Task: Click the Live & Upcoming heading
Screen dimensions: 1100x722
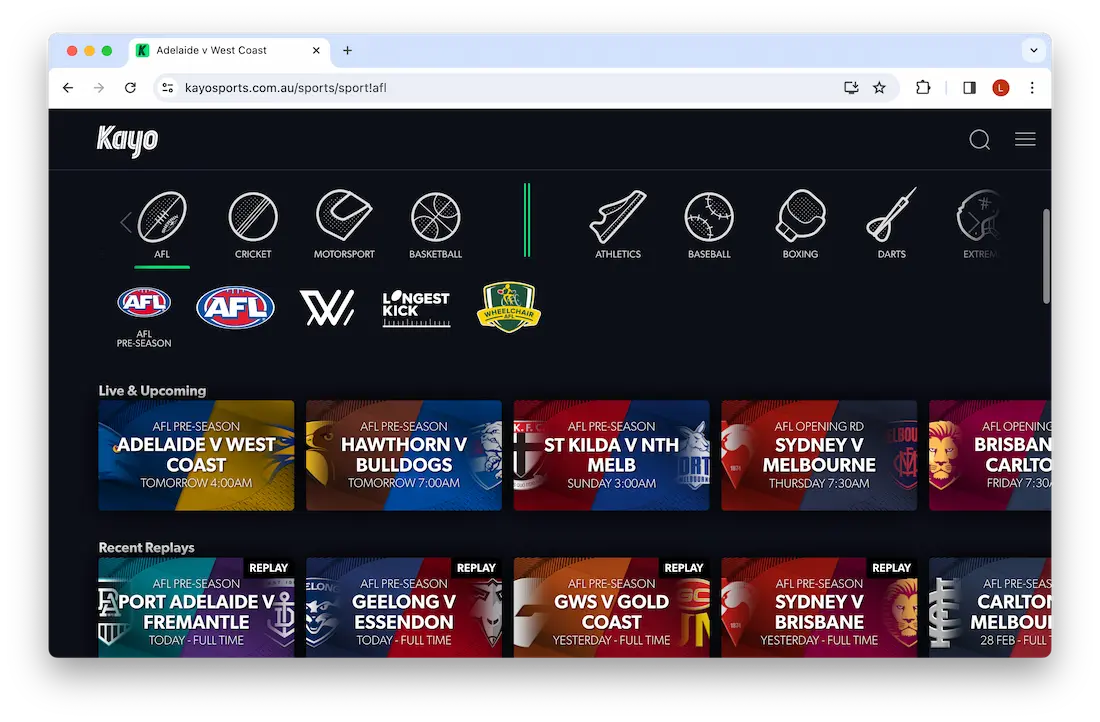Action: click(152, 391)
